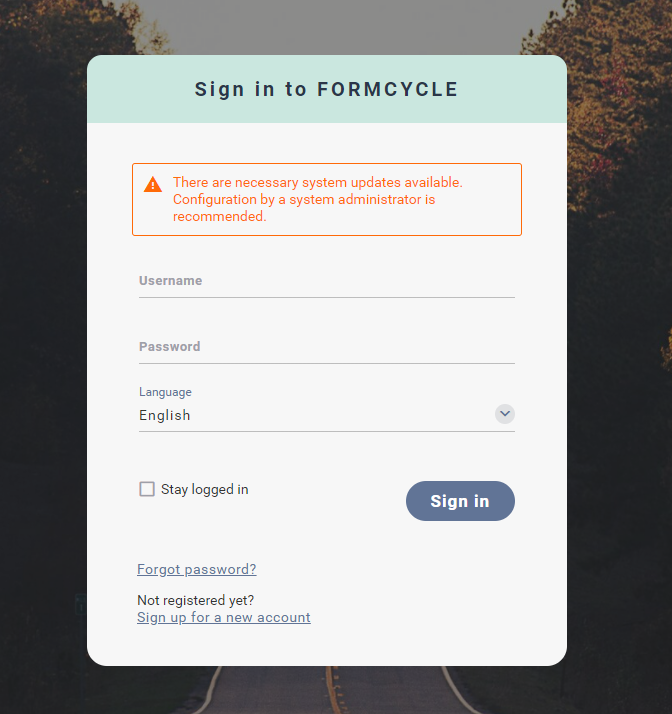Click the Sign in to FORMCYCLE header
This screenshot has height=714, width=672.
[x=326, y=89]
